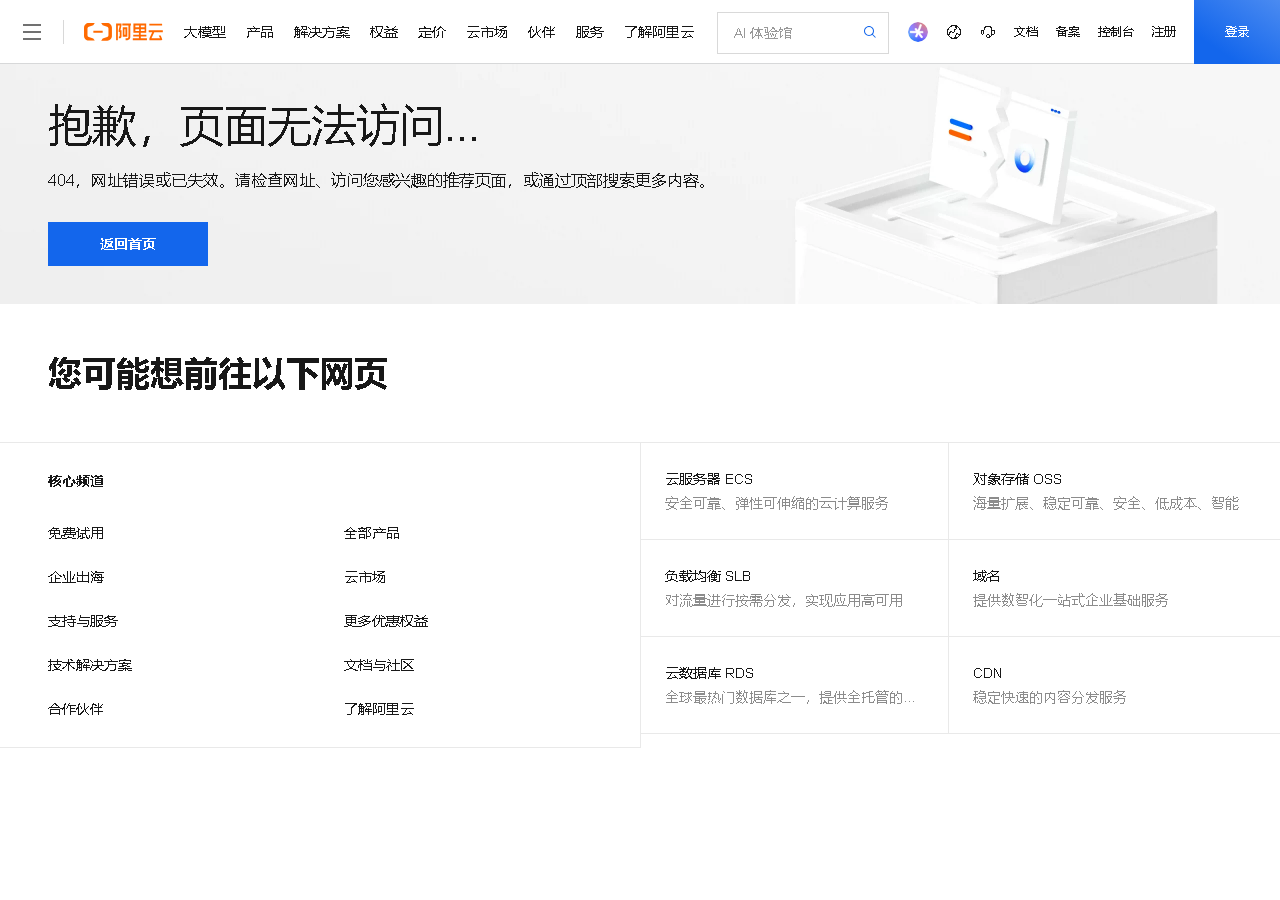The height and width of the screenshot is (900, 1280).
Task: Open the 伙伴 menu
Action: tap(541, 32)
